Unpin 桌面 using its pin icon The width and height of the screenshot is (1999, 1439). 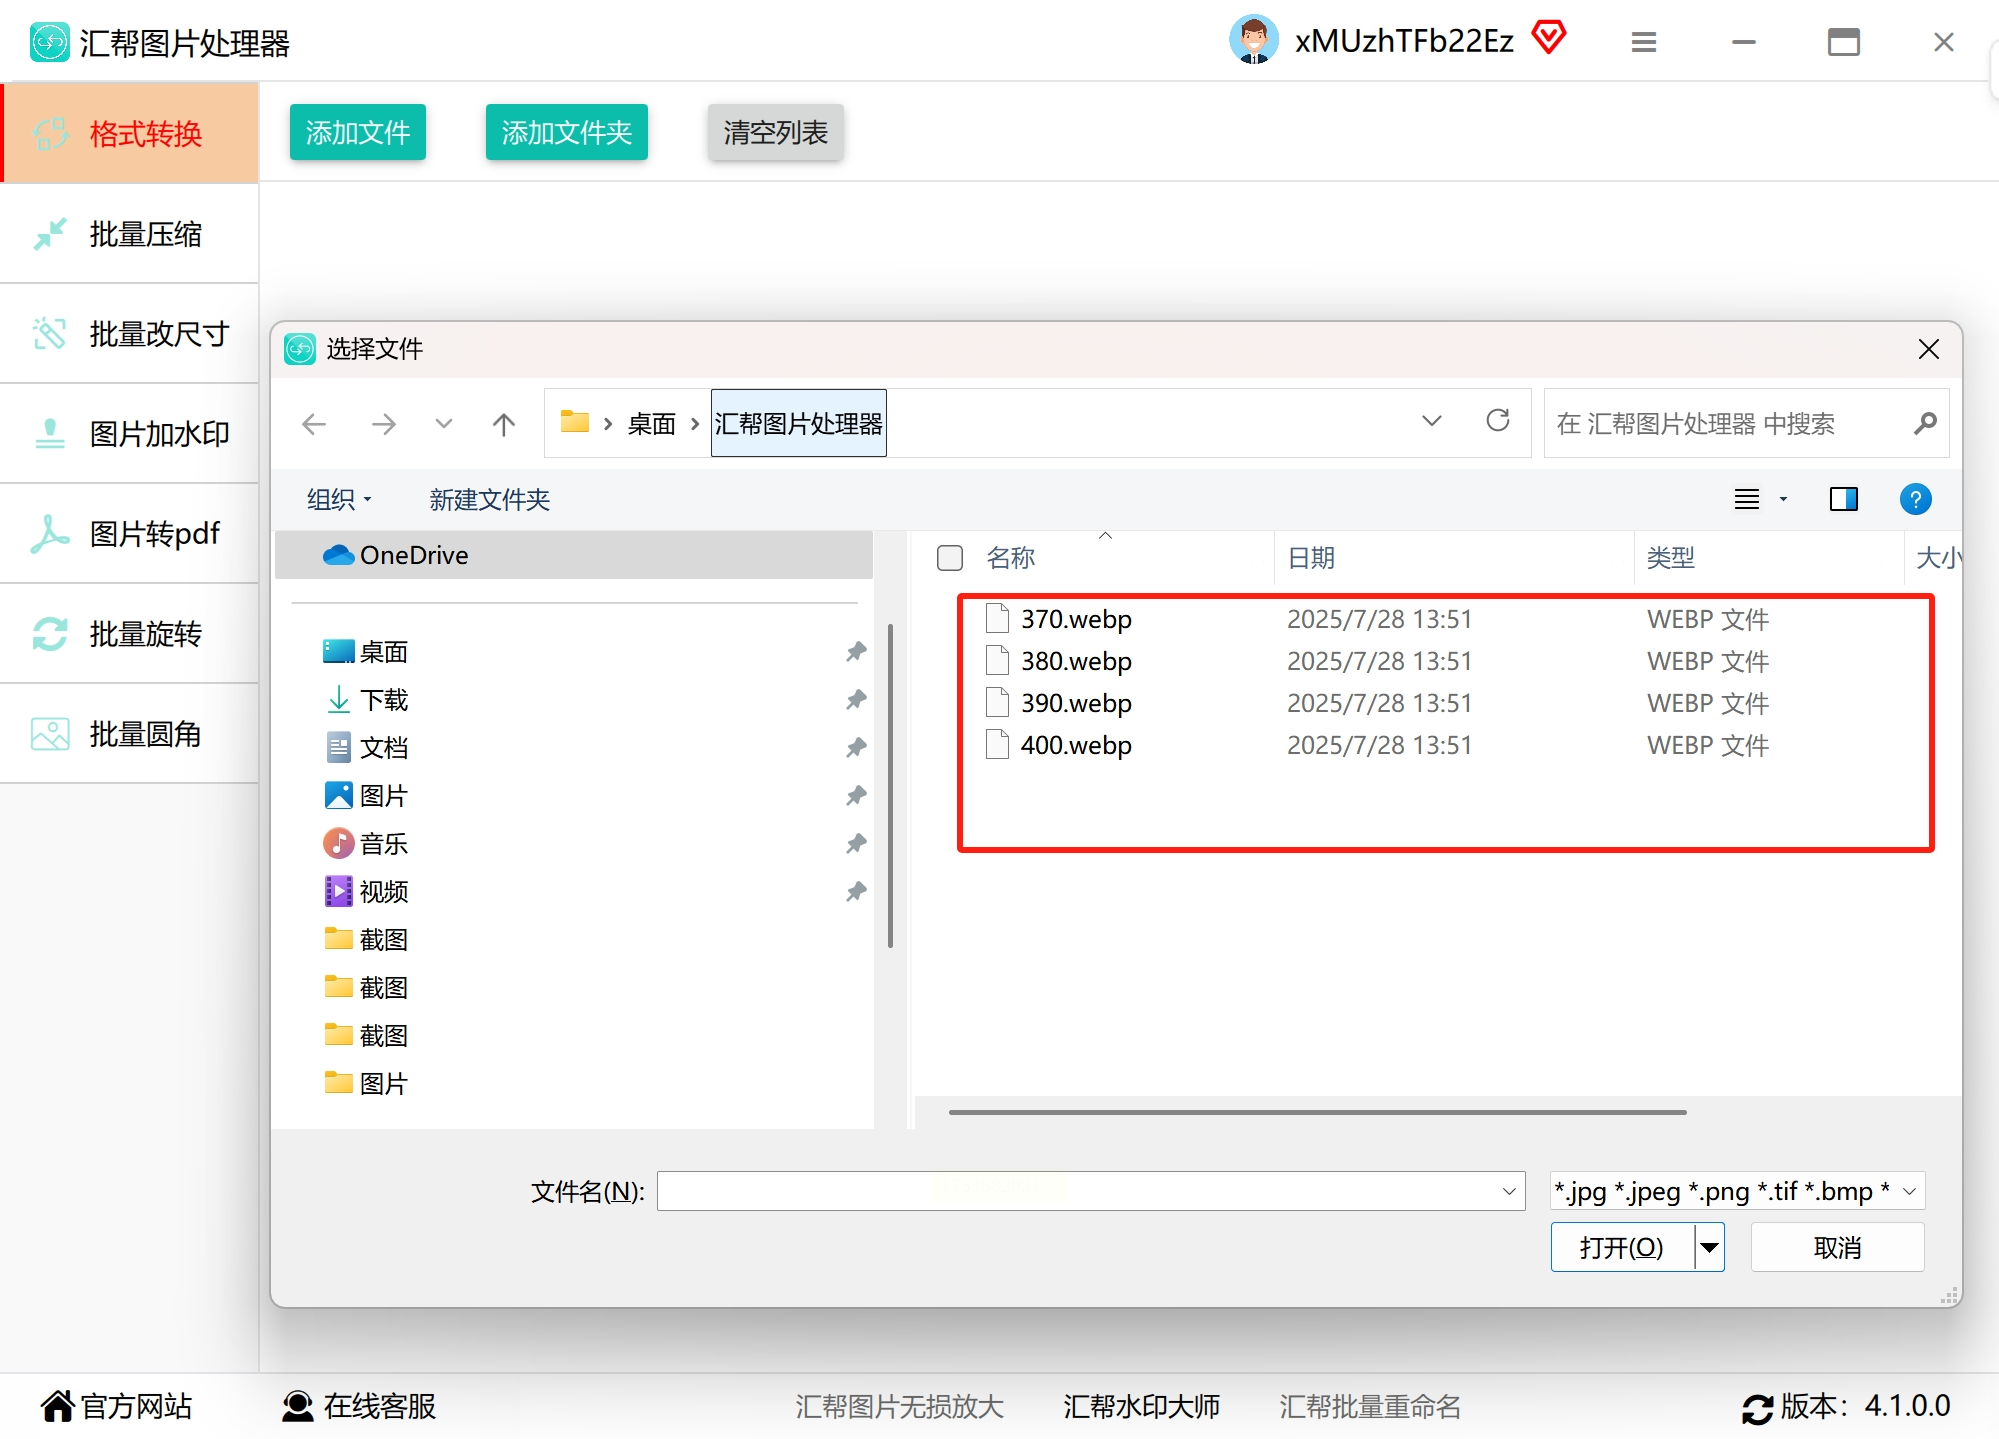coord(856,652)
